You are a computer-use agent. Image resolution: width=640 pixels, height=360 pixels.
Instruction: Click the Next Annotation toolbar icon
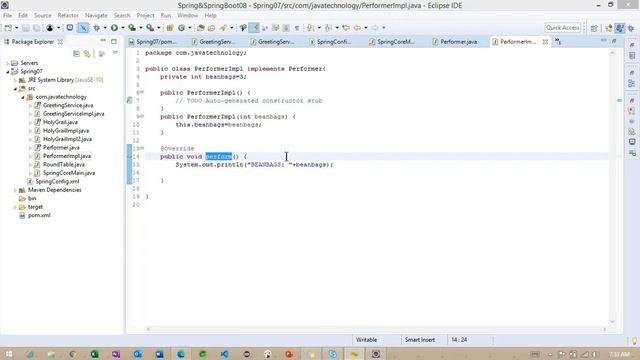pos(310,28)
